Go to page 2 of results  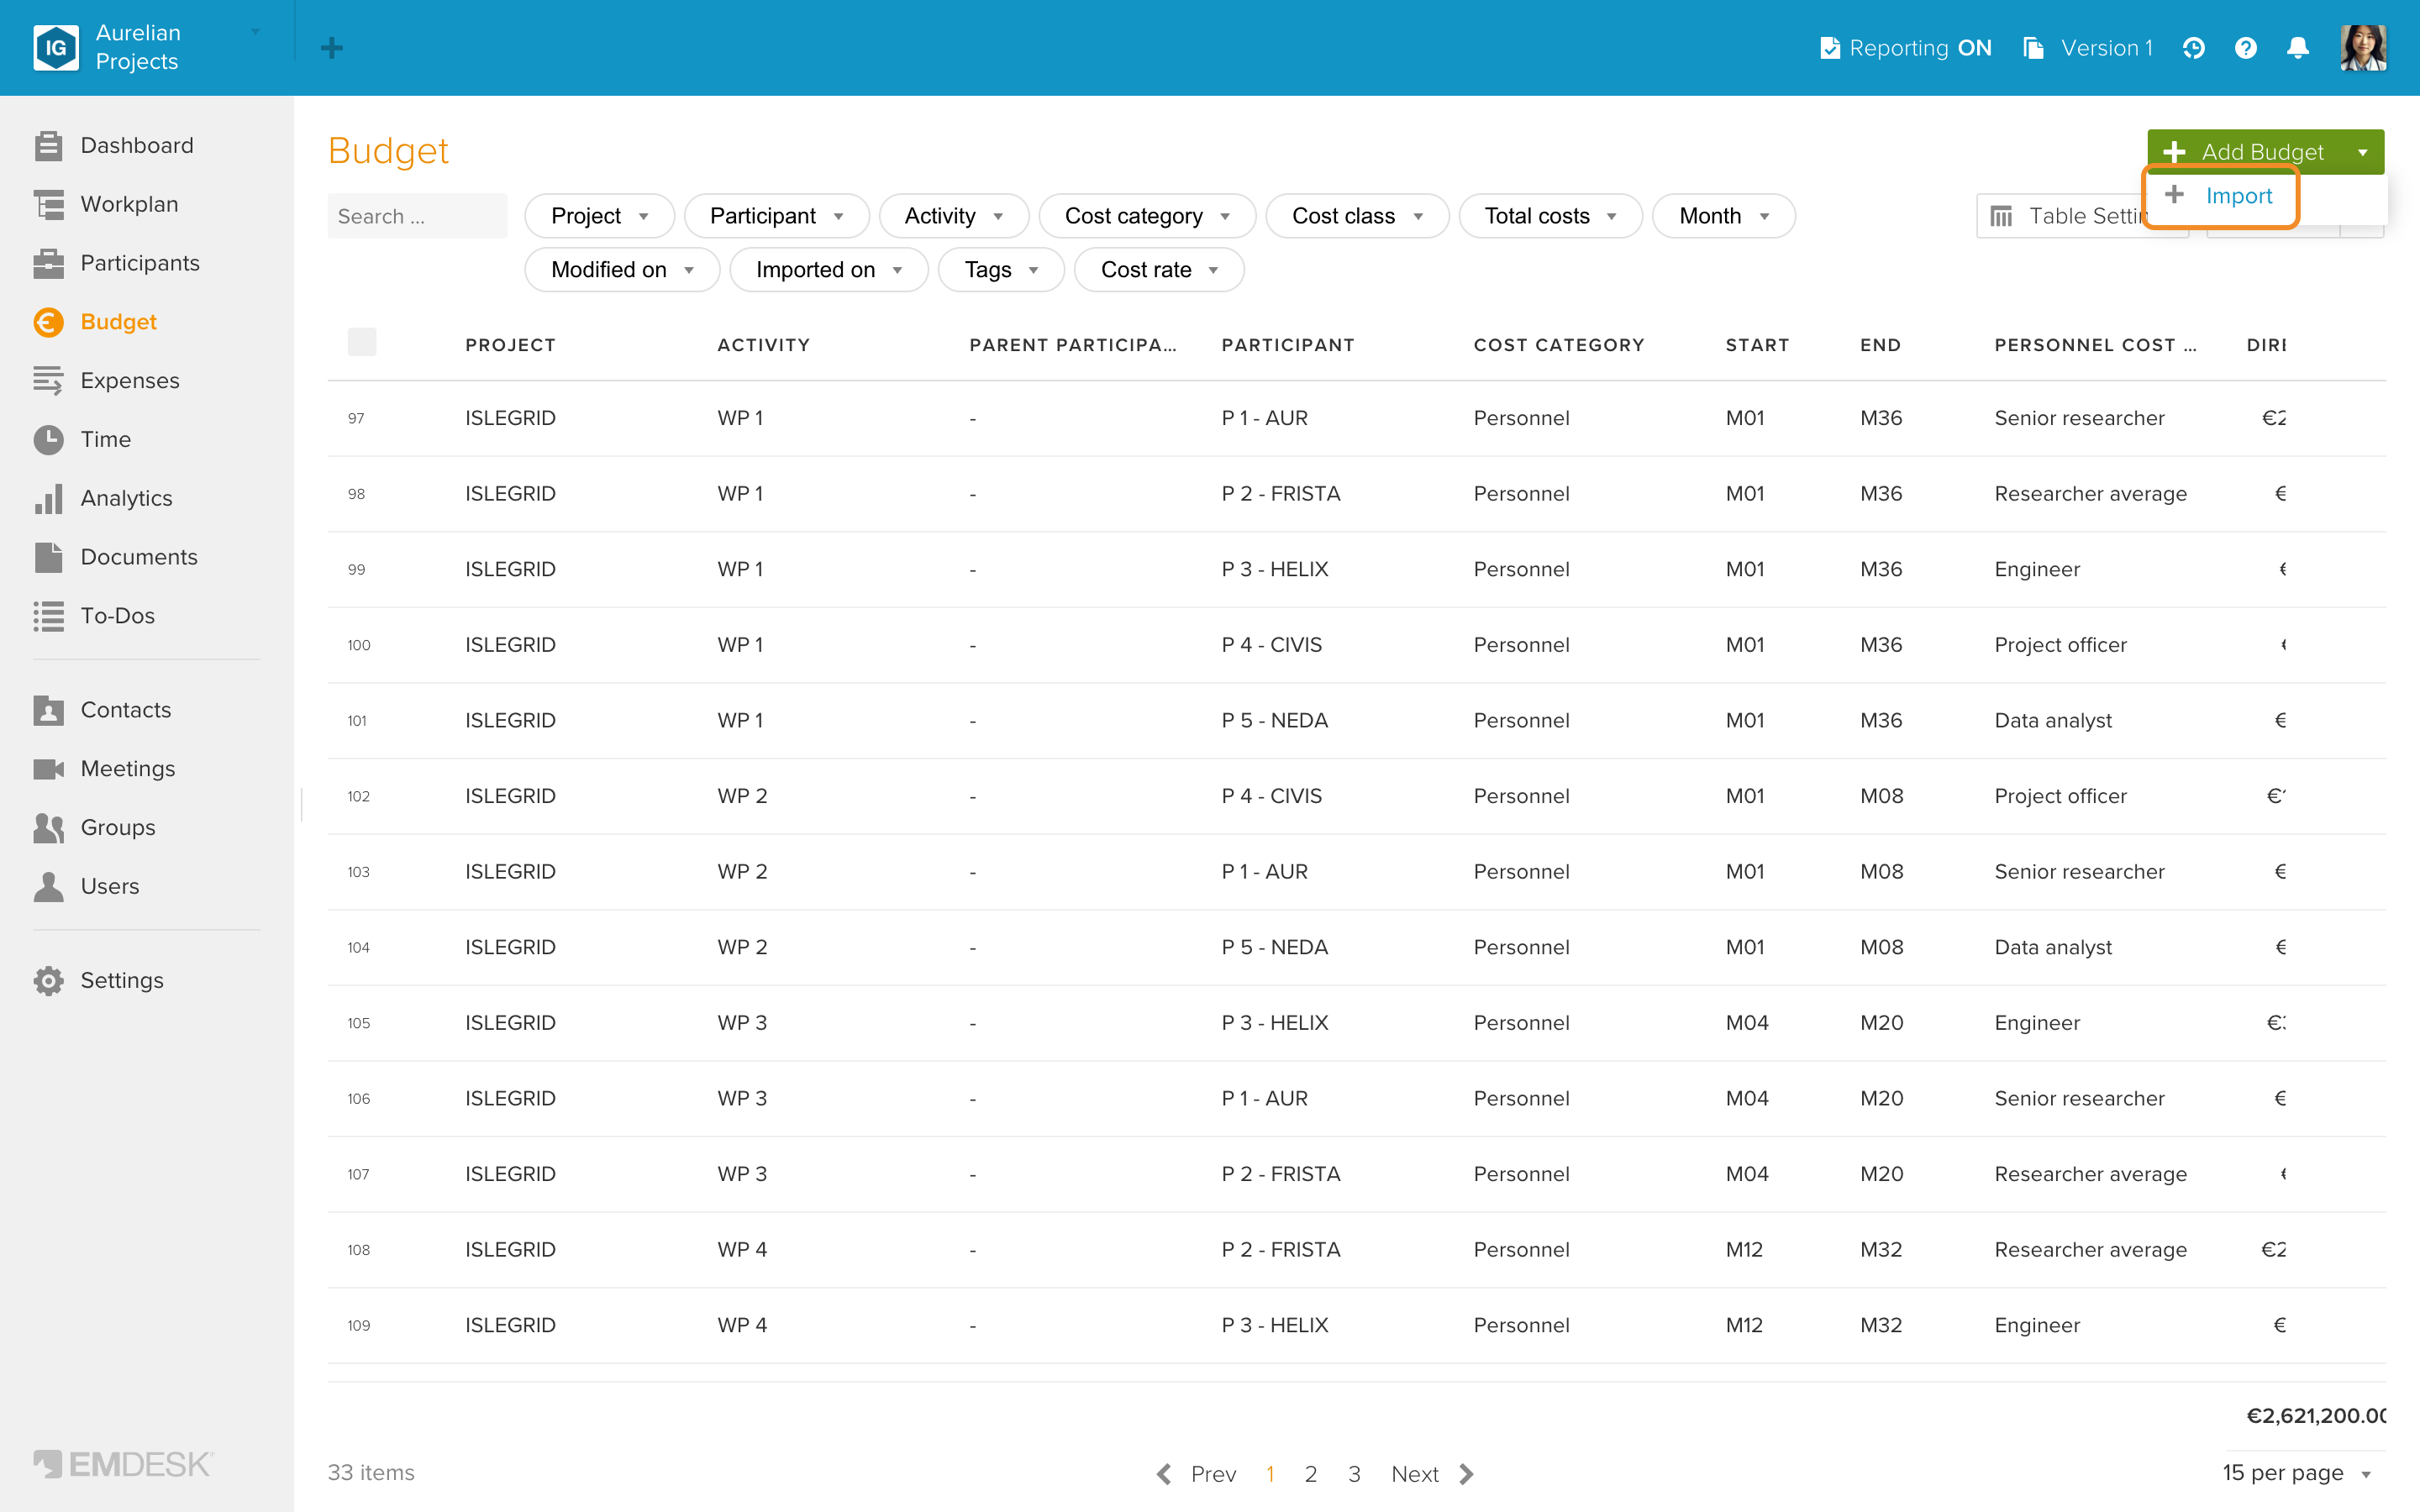click(x=1310, y=1473)
